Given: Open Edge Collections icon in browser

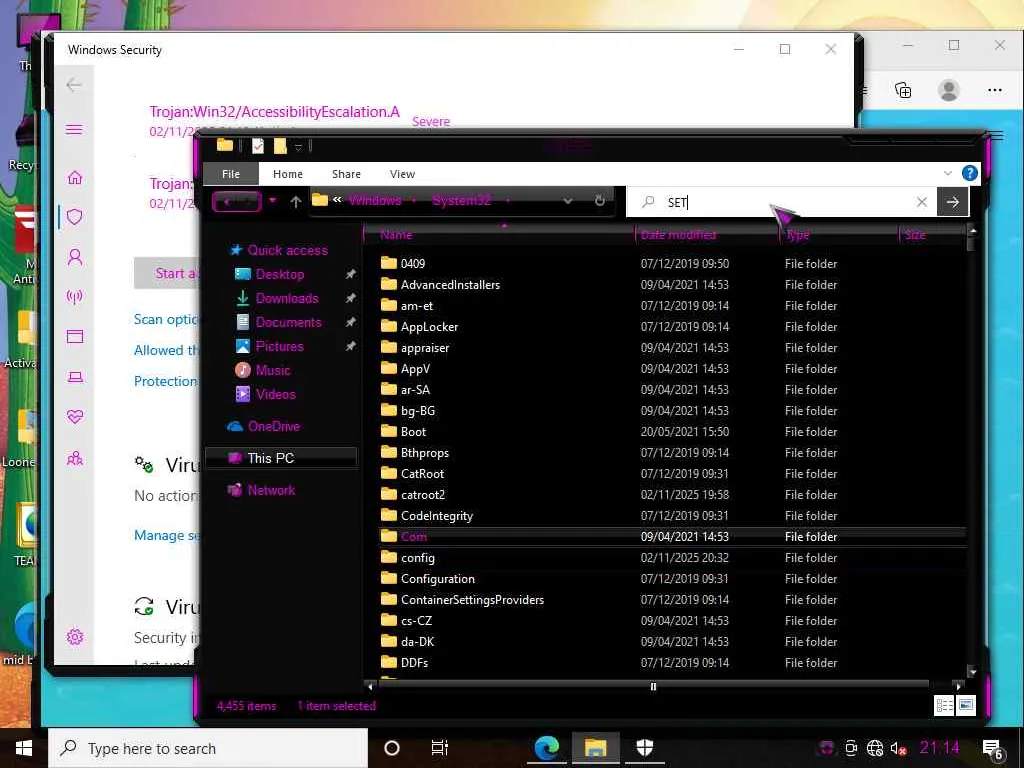Looking at the screenshot, I should [903, 90].
